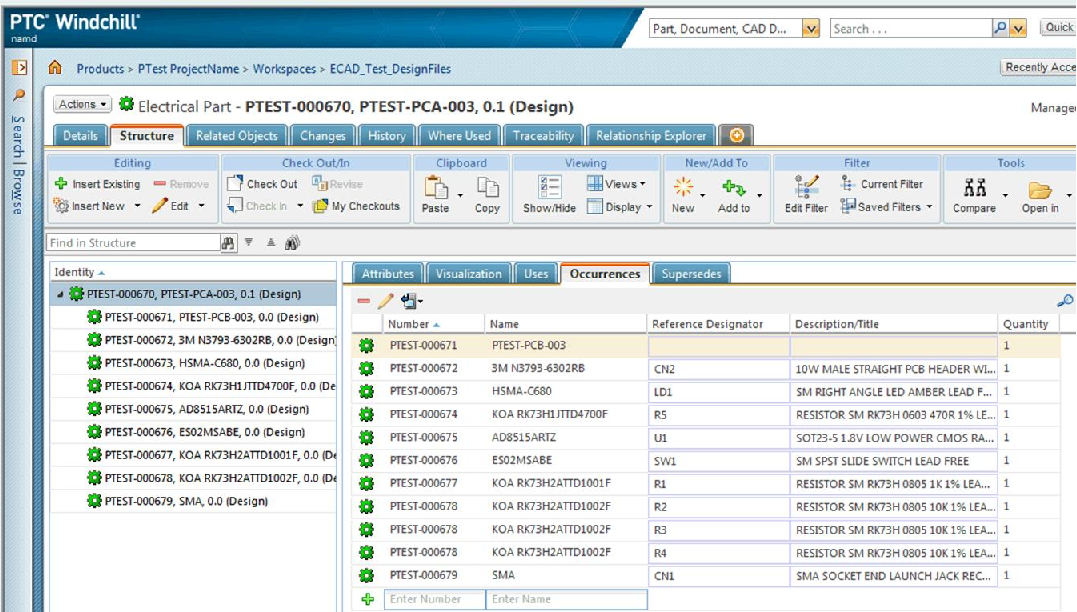Click the Enter Number input field
Image resolution: width=1077 pixels, height=612 pixels.
pos(434,599)
